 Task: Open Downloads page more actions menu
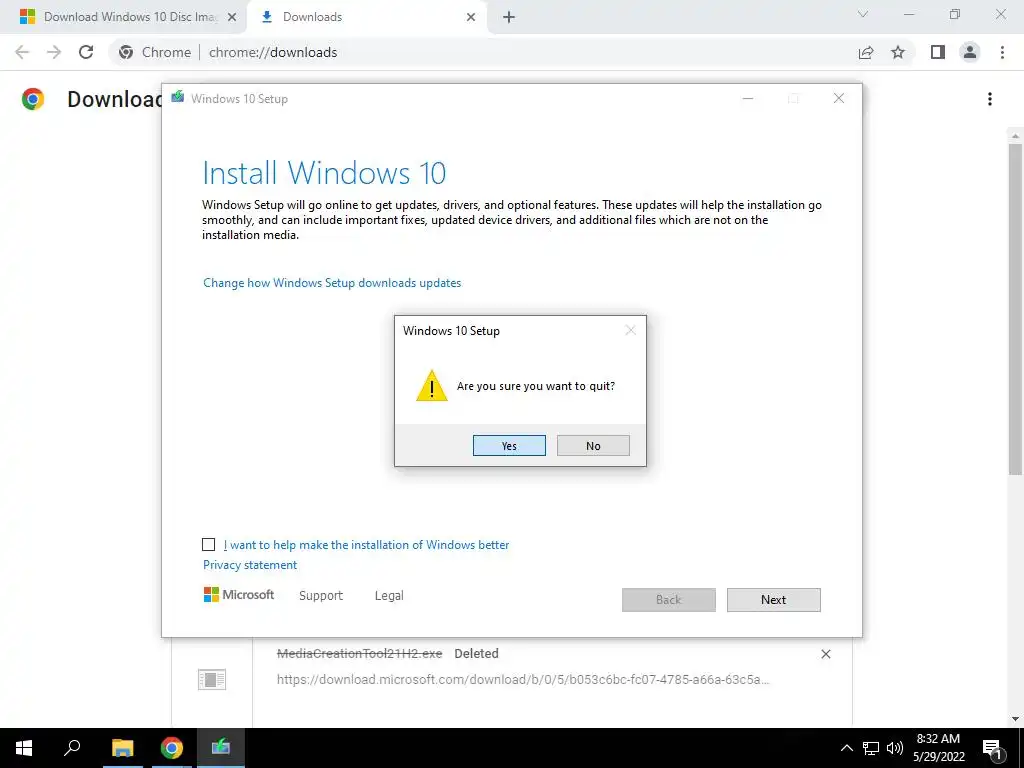point(990,99)
